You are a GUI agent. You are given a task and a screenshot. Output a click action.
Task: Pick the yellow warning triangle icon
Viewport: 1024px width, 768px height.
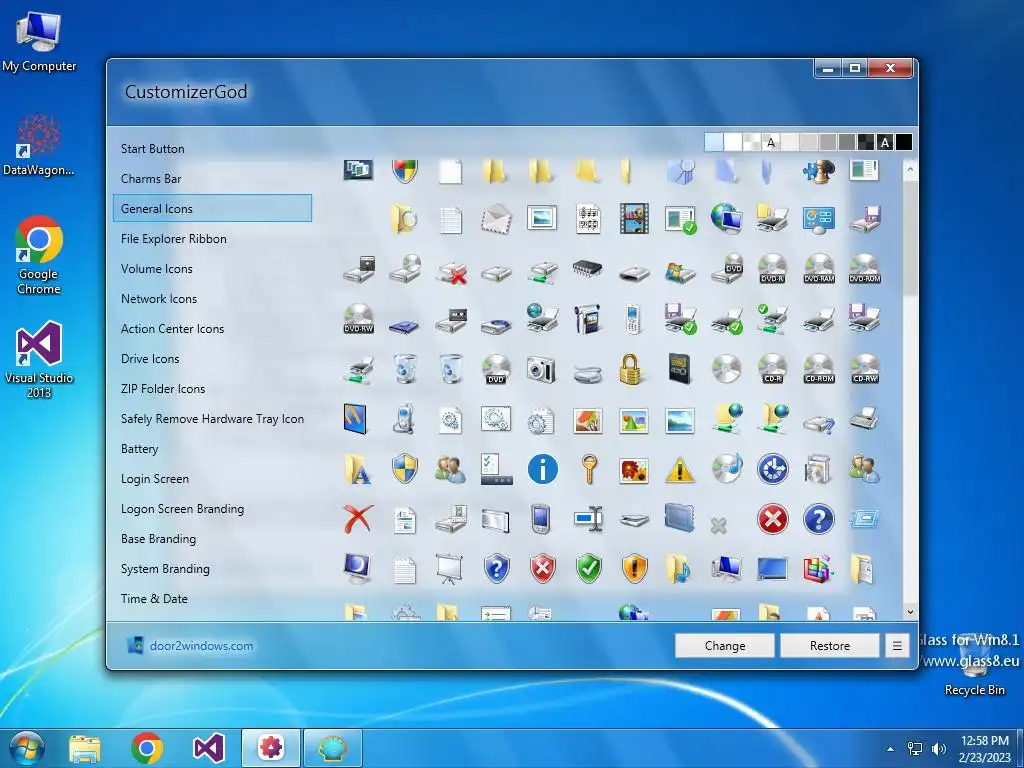pyautogui.click(x=680, y=469)
